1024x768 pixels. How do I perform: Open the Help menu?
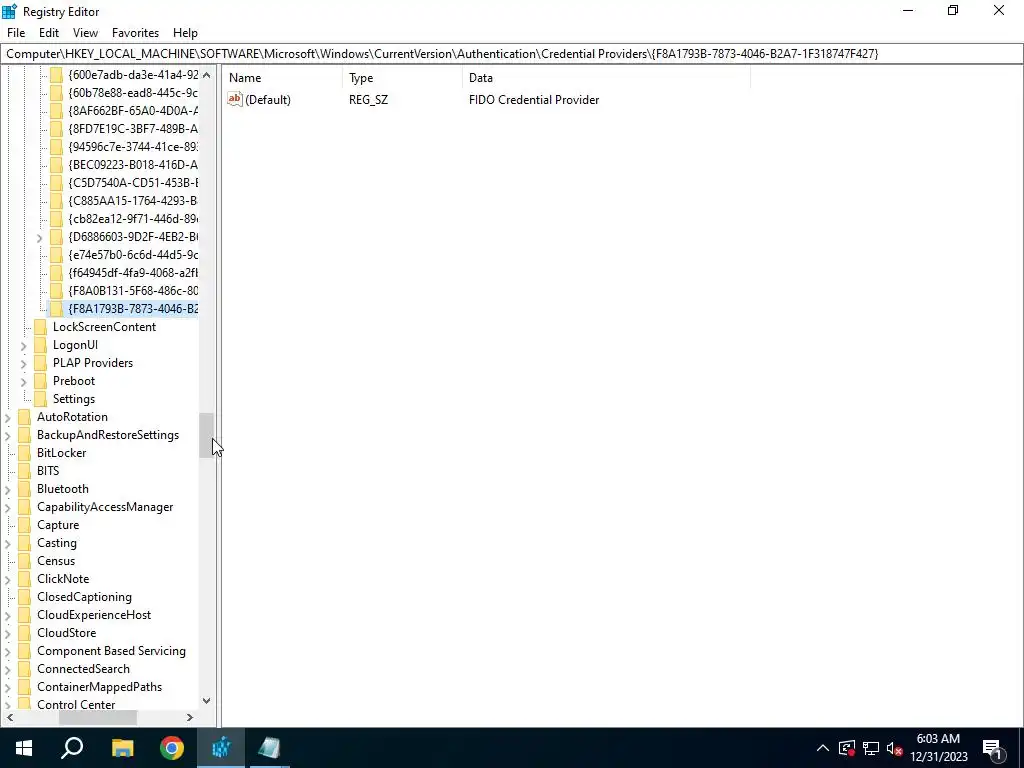[185, 33]
